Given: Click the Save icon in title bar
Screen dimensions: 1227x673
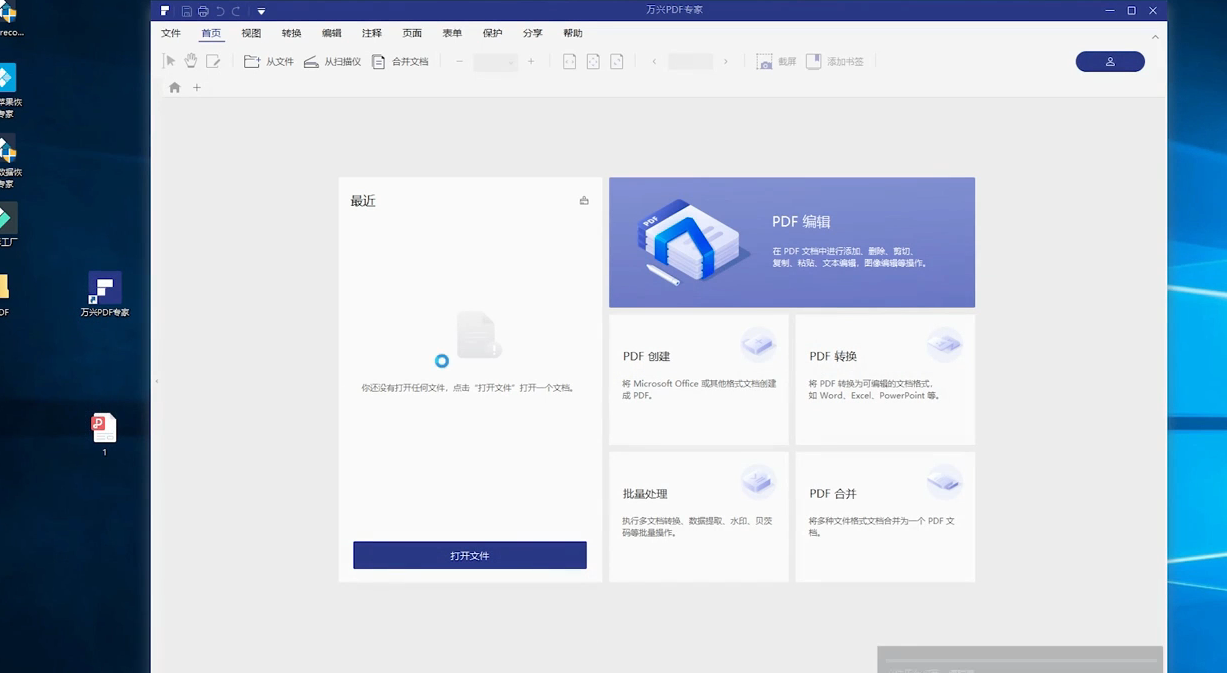Looking at the screenshot, I should (x=187, y=11).
